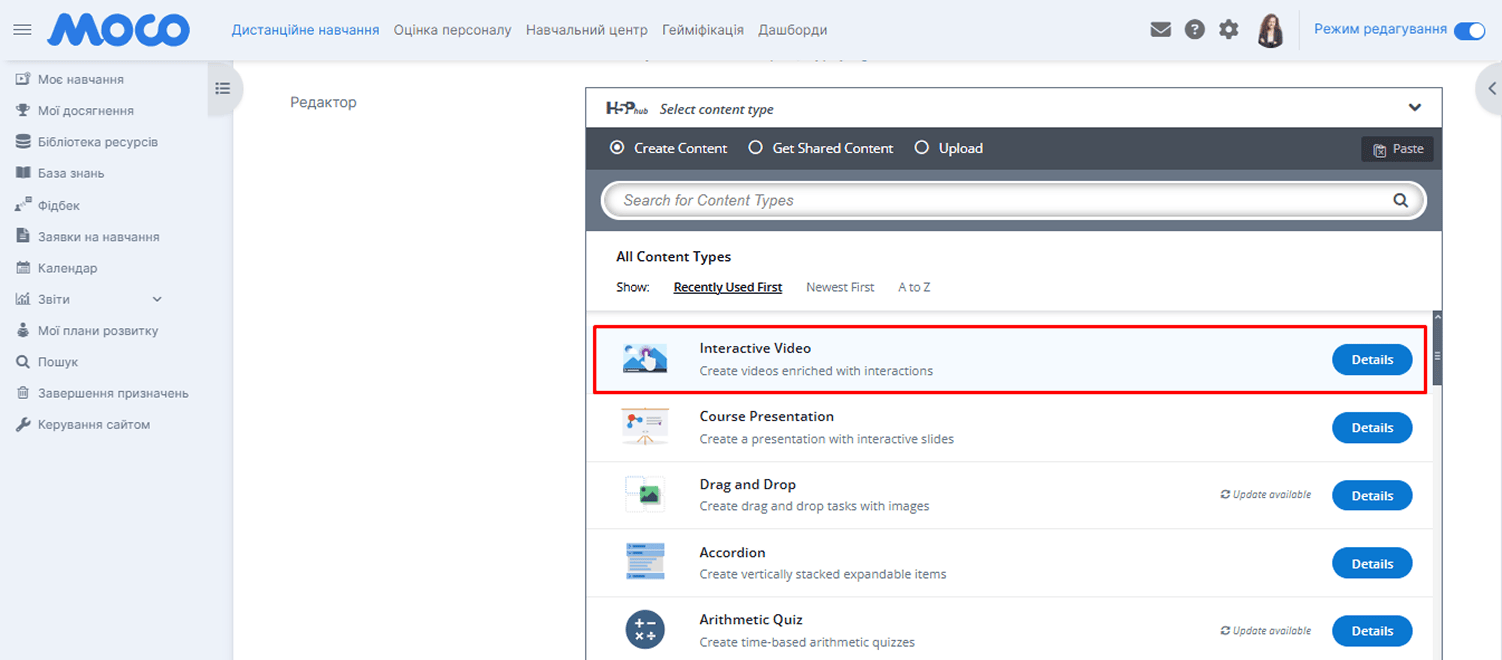Click the search magnifier icon in content search

tap(1400, 200)
